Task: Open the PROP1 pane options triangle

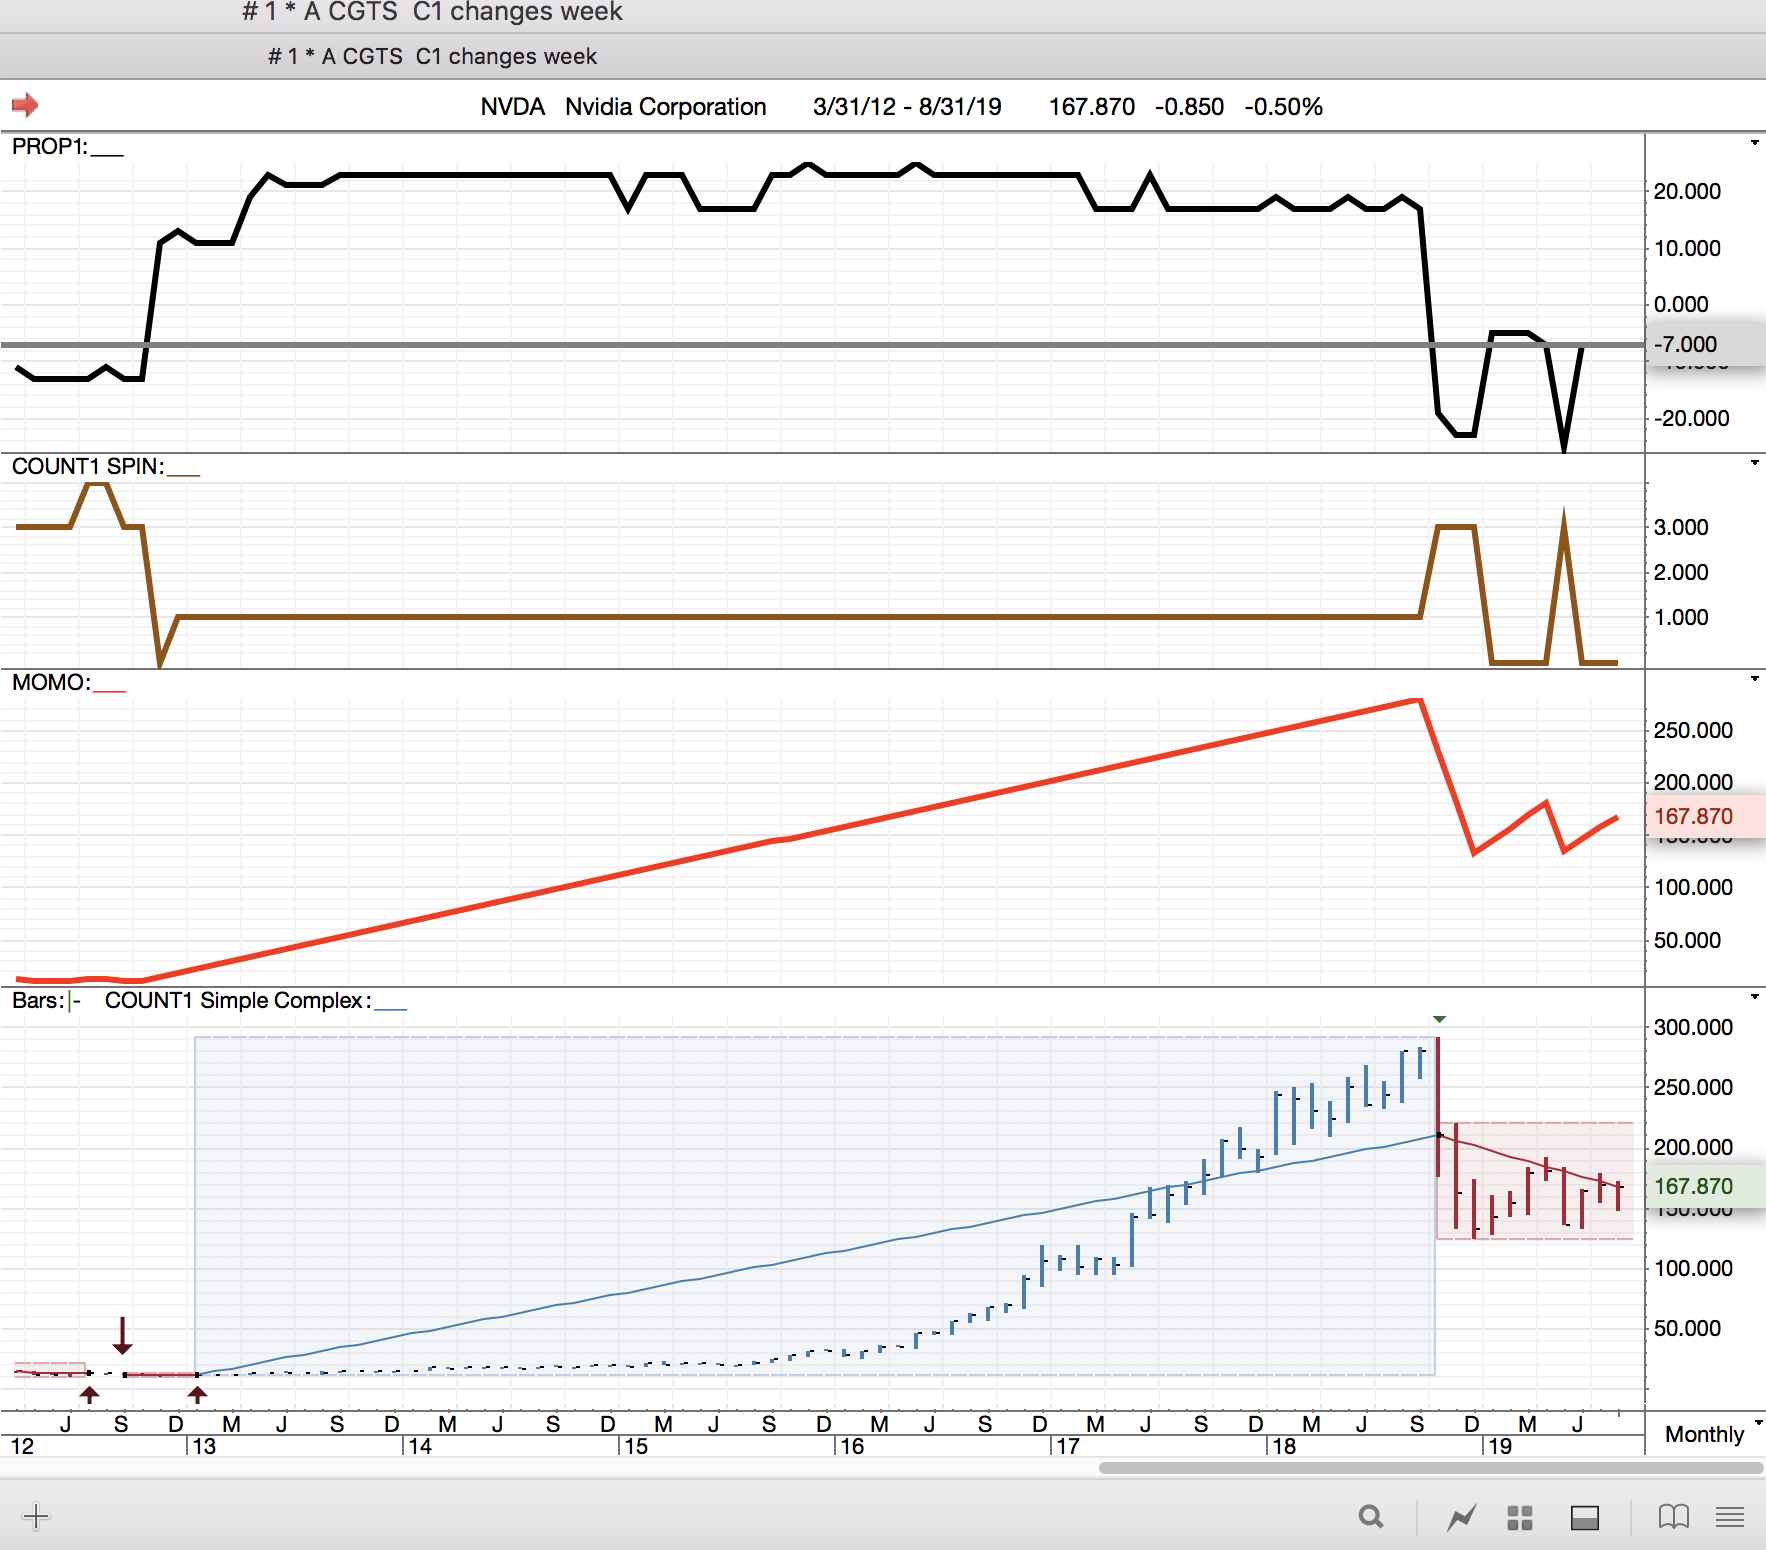Action: click(1755, 143)
